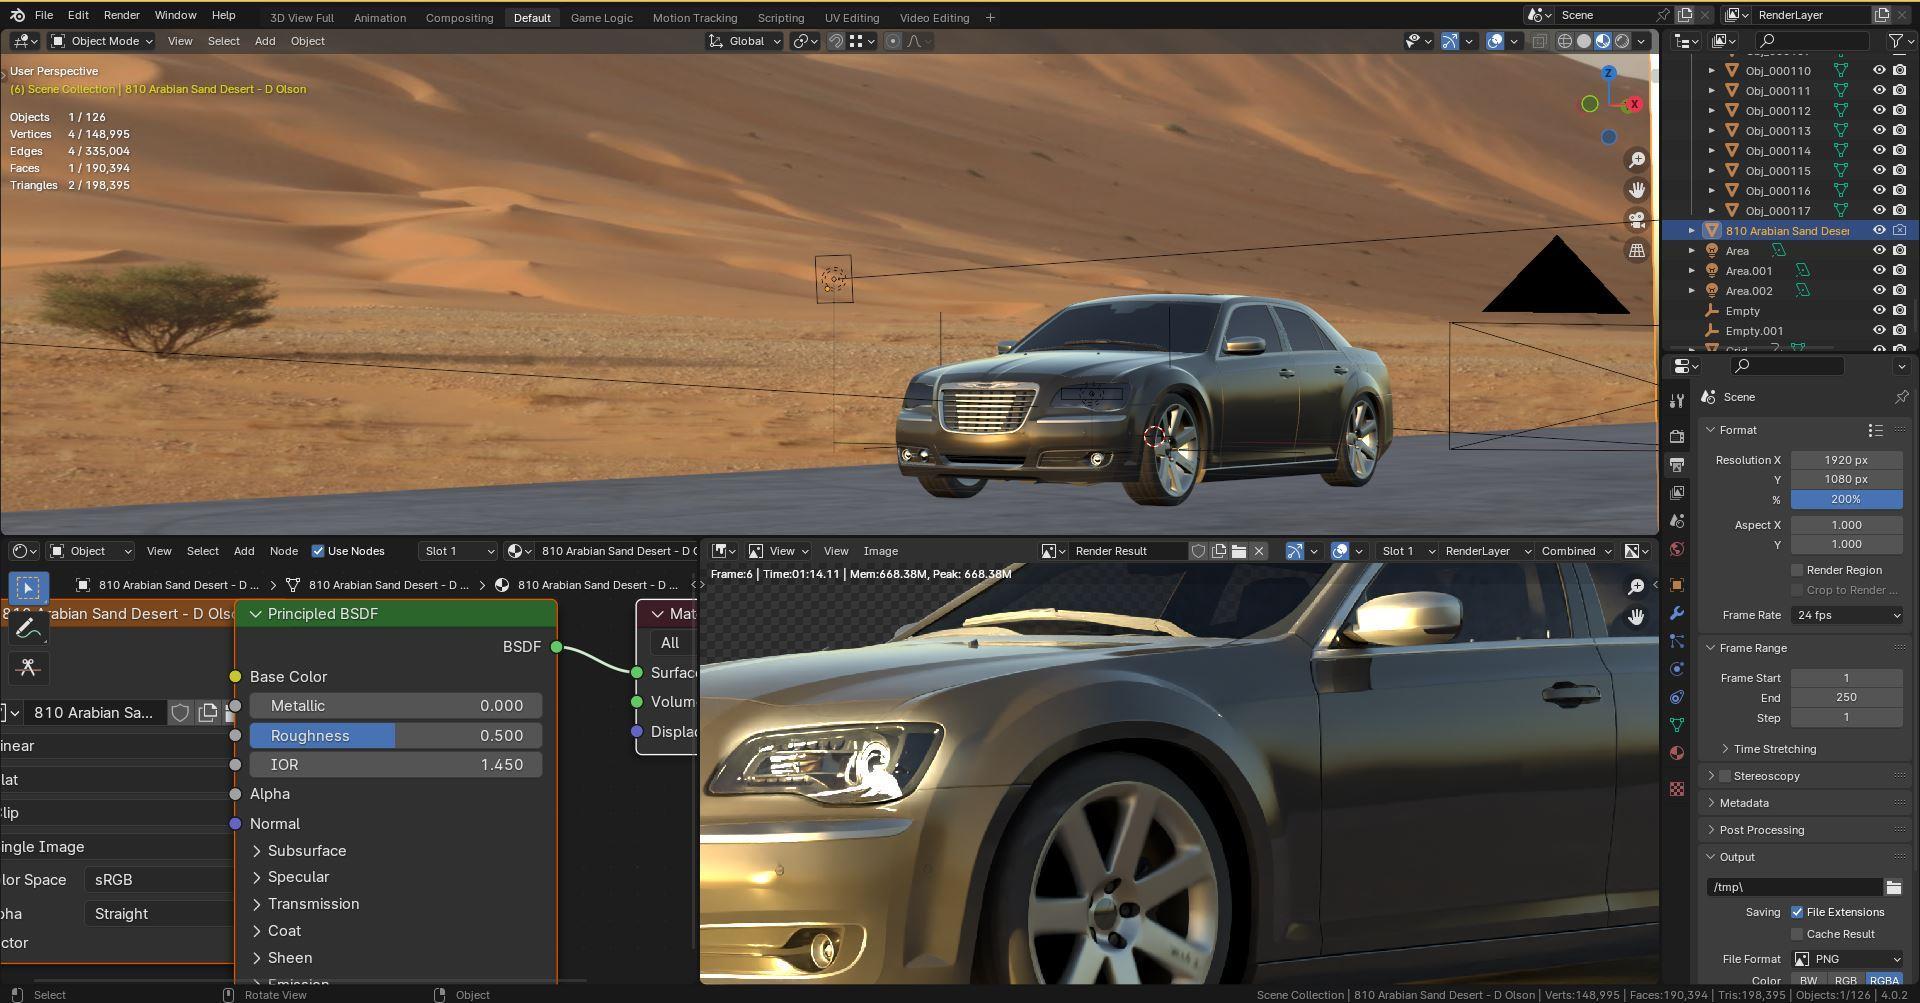The width and height of the screenshot is (1920, 1003).
Task: Select rendered viewport shading
Action: pos(1622,41)
